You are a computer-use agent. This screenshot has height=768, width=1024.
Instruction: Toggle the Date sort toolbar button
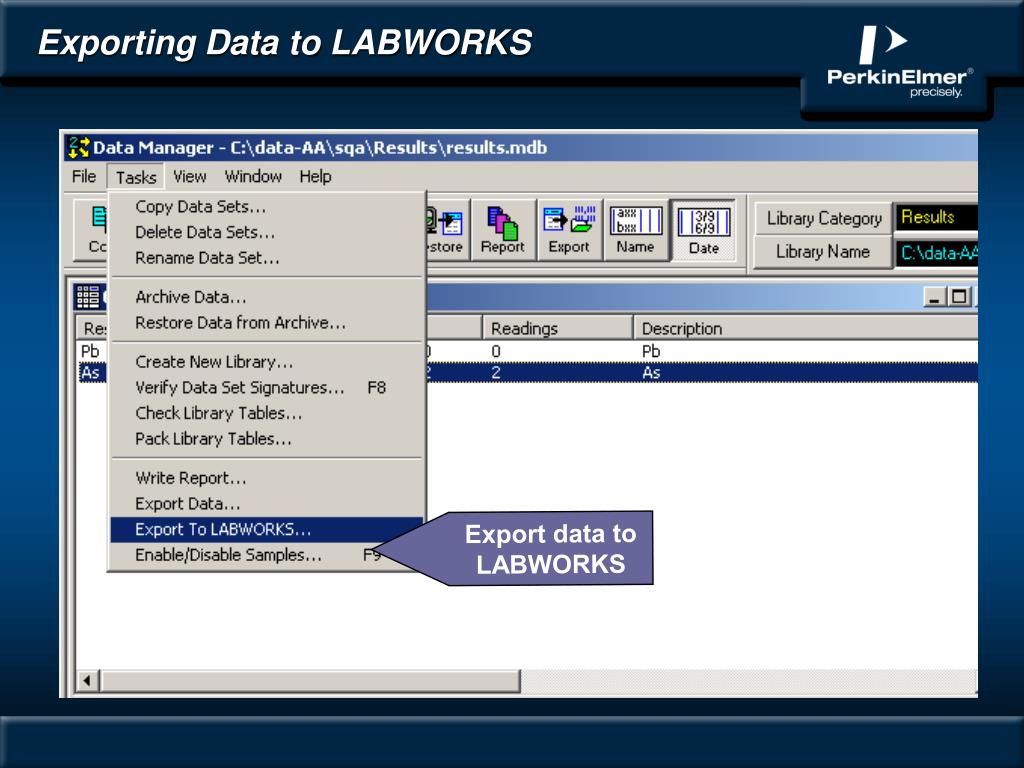tap(703, 230)
